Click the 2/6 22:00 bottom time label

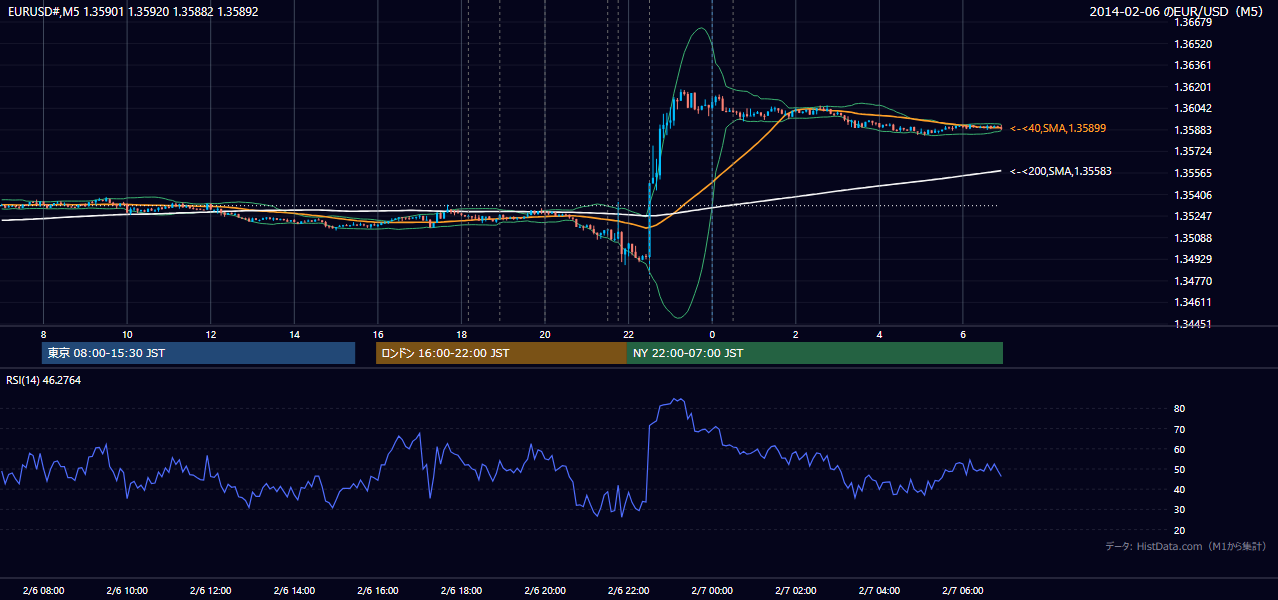[629, 590]
